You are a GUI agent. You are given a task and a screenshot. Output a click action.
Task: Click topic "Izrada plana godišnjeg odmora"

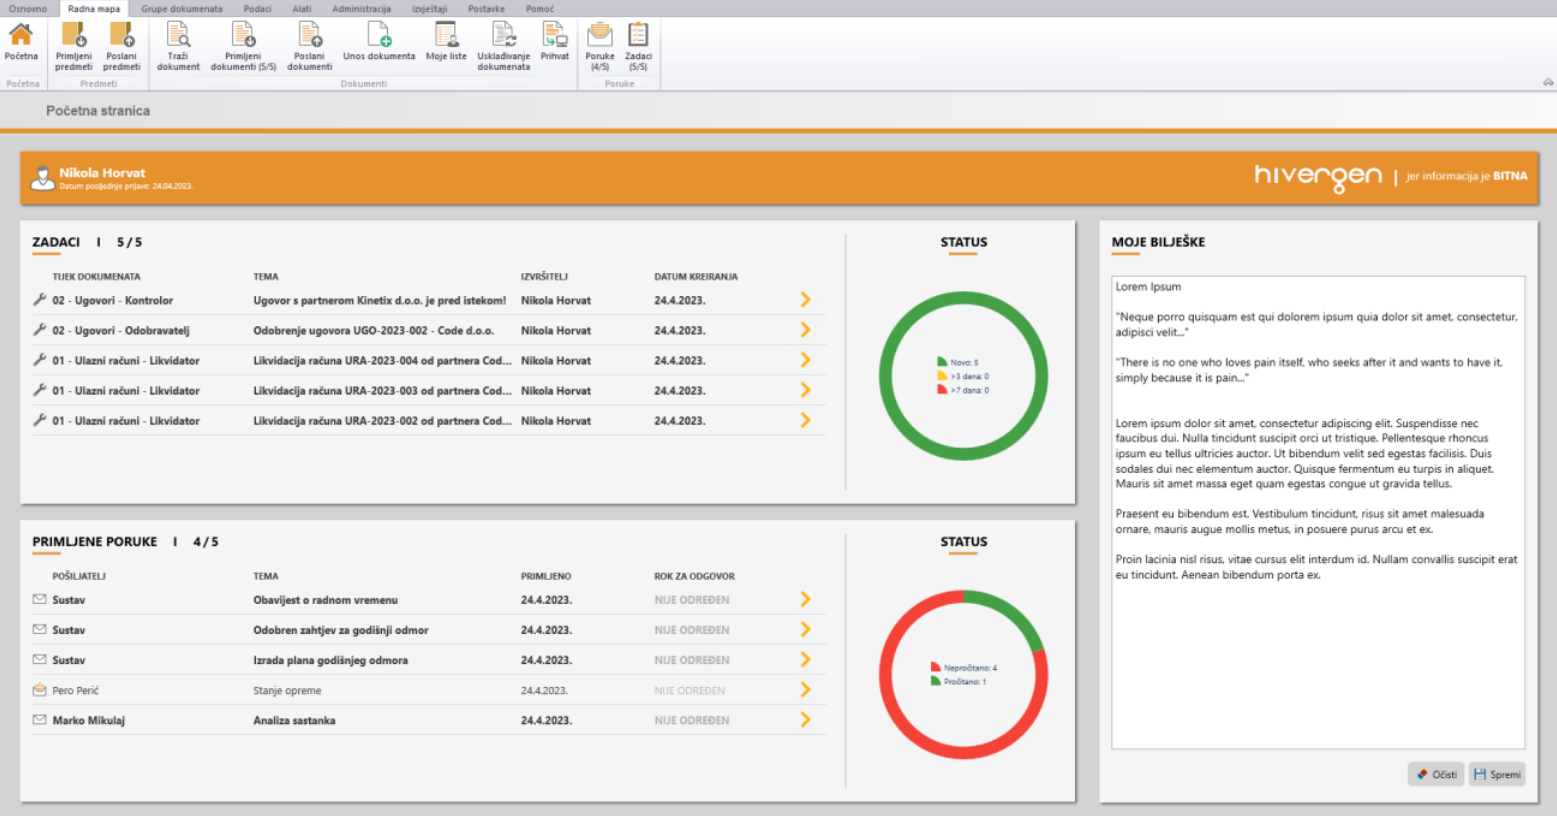point(331,660)
